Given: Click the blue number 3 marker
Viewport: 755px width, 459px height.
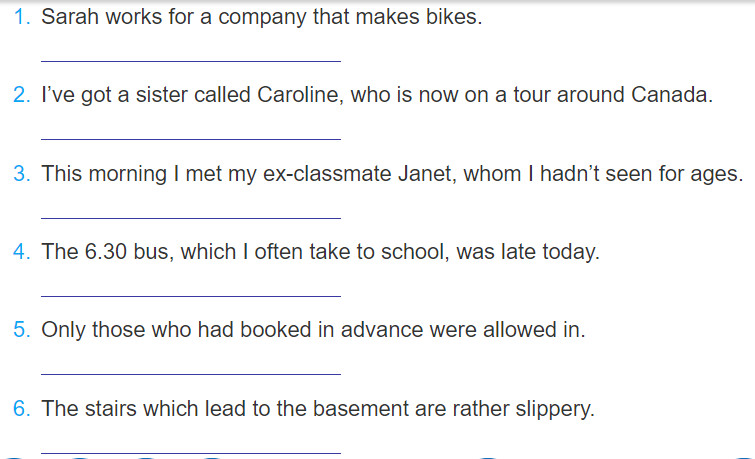Looking at the screenshot, I should tap(22, 173).
